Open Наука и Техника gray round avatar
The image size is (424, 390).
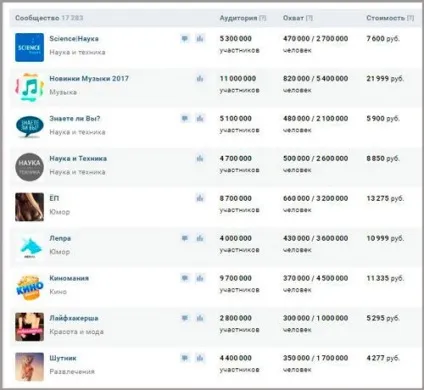29,167
